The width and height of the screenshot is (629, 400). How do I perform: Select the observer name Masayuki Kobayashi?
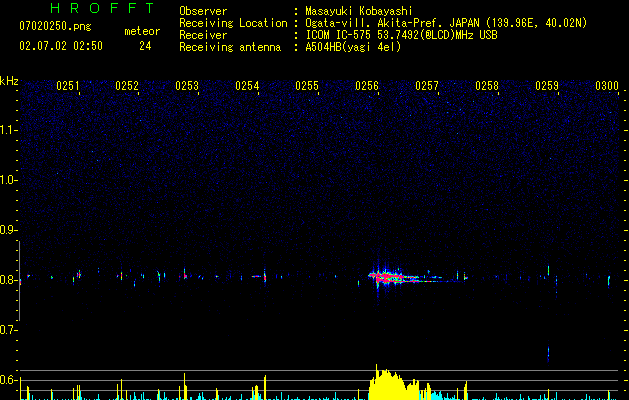(x=359, y=11)
